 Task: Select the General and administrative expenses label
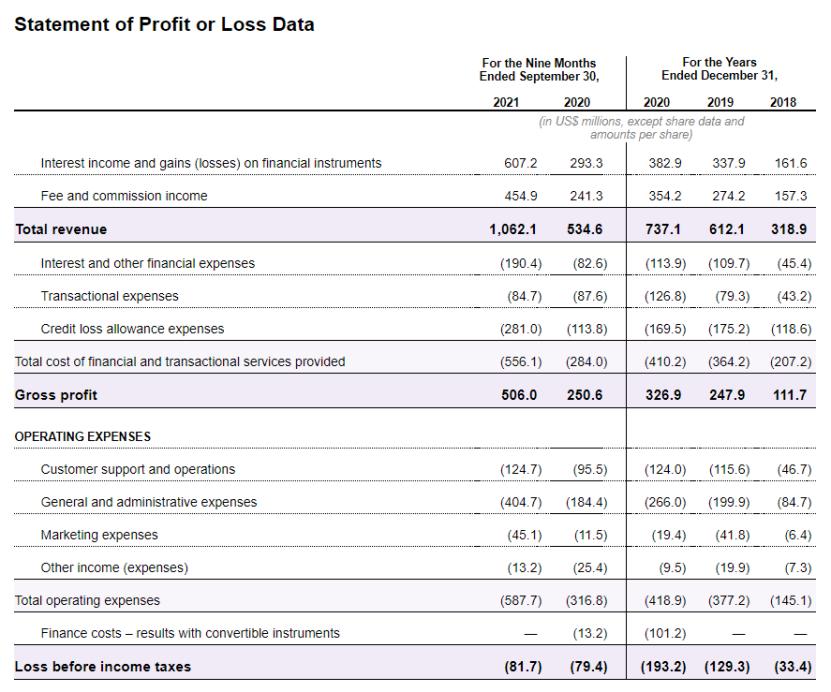pos(149,502)
